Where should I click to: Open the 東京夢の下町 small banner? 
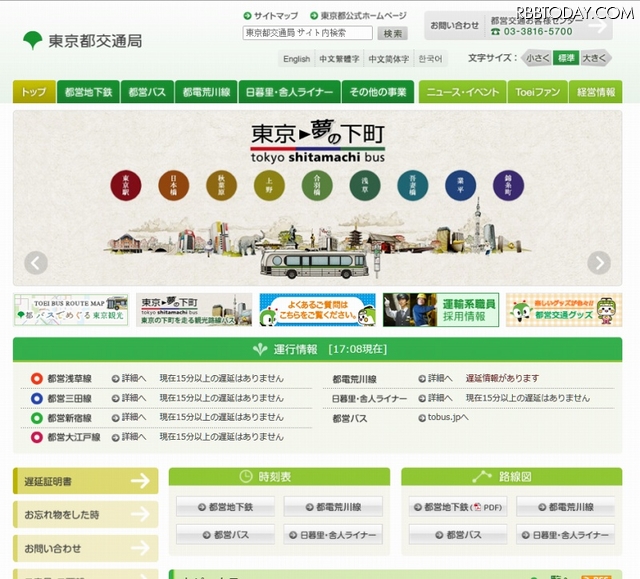point(194,310)
